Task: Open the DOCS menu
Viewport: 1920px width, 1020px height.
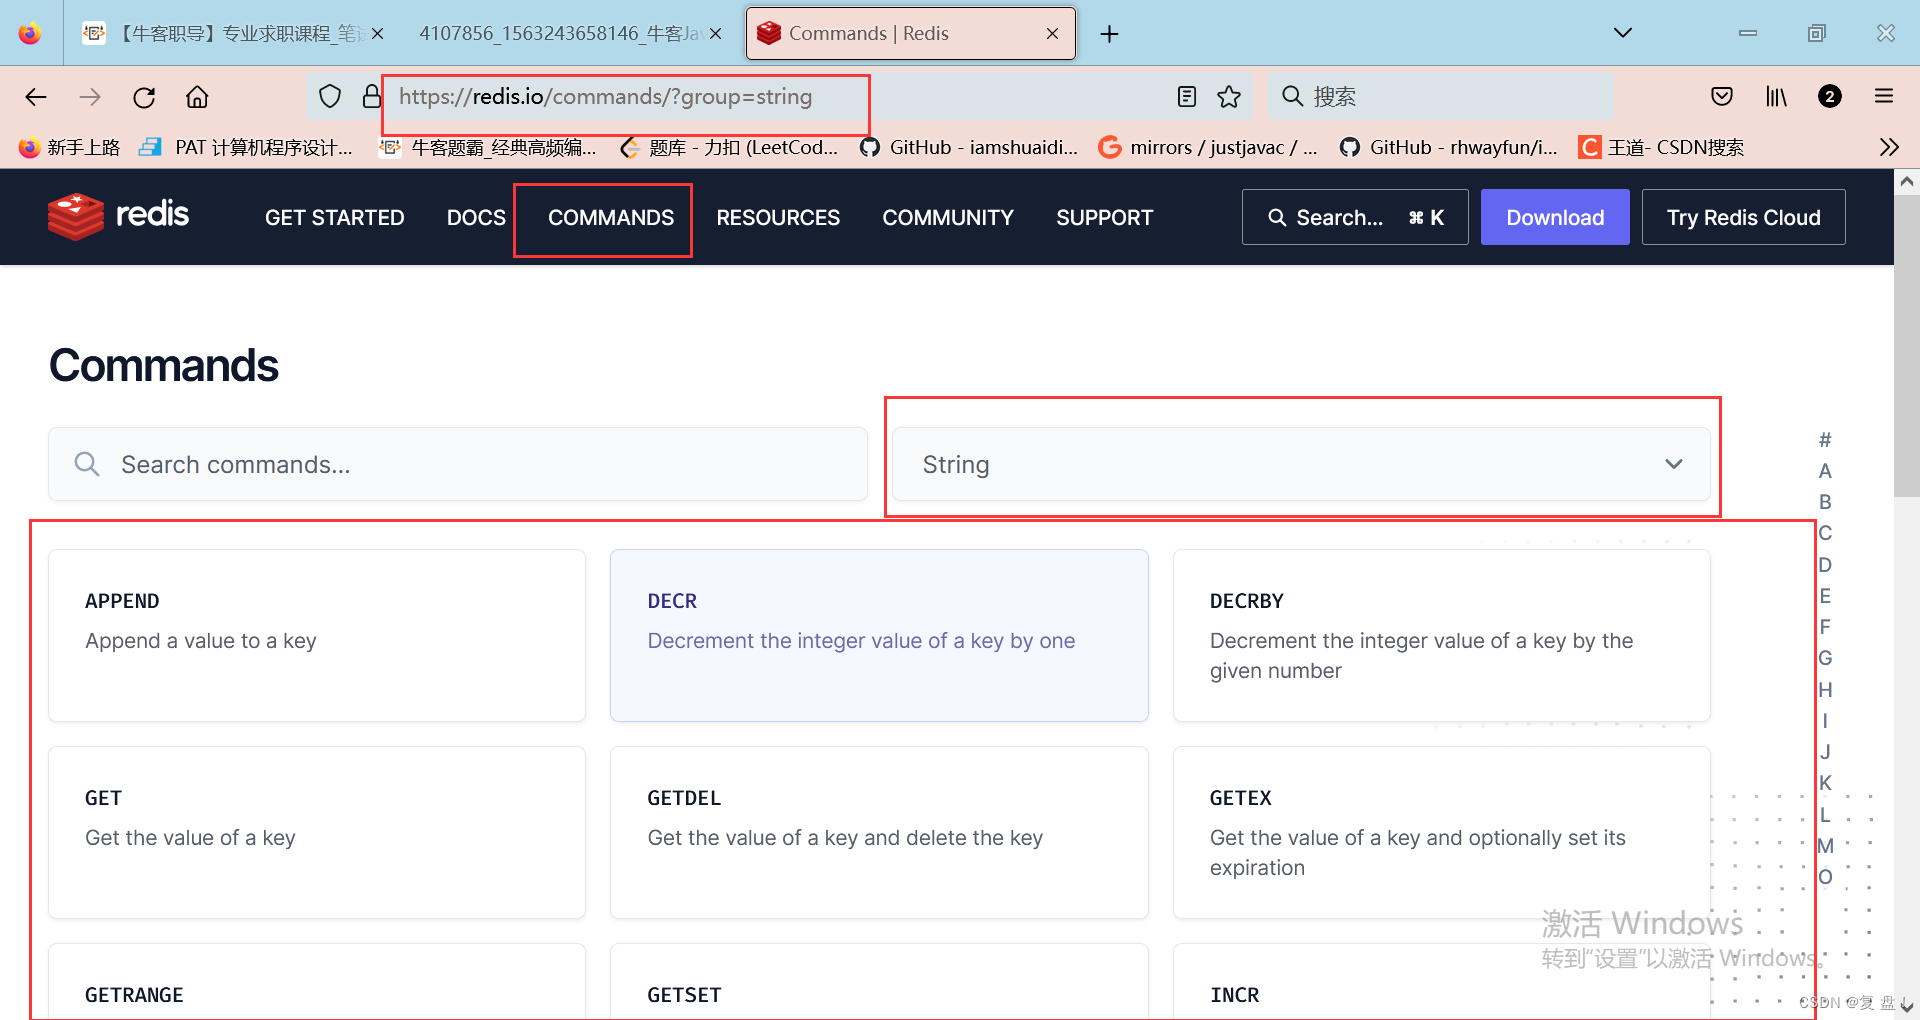Action: [x=476, y=217]
